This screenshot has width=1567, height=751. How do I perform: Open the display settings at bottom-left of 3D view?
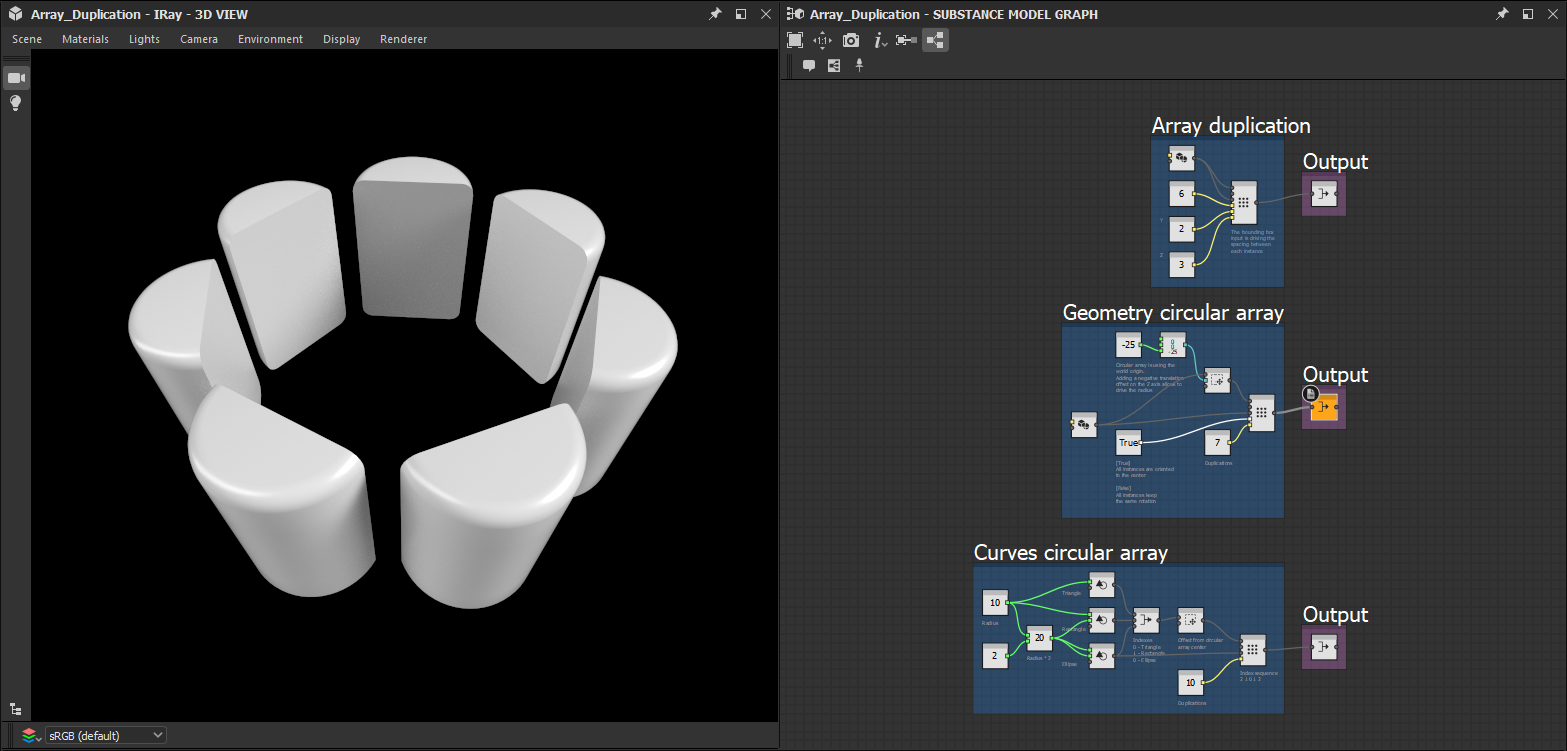pyautogui.click(x=17, y=708)
